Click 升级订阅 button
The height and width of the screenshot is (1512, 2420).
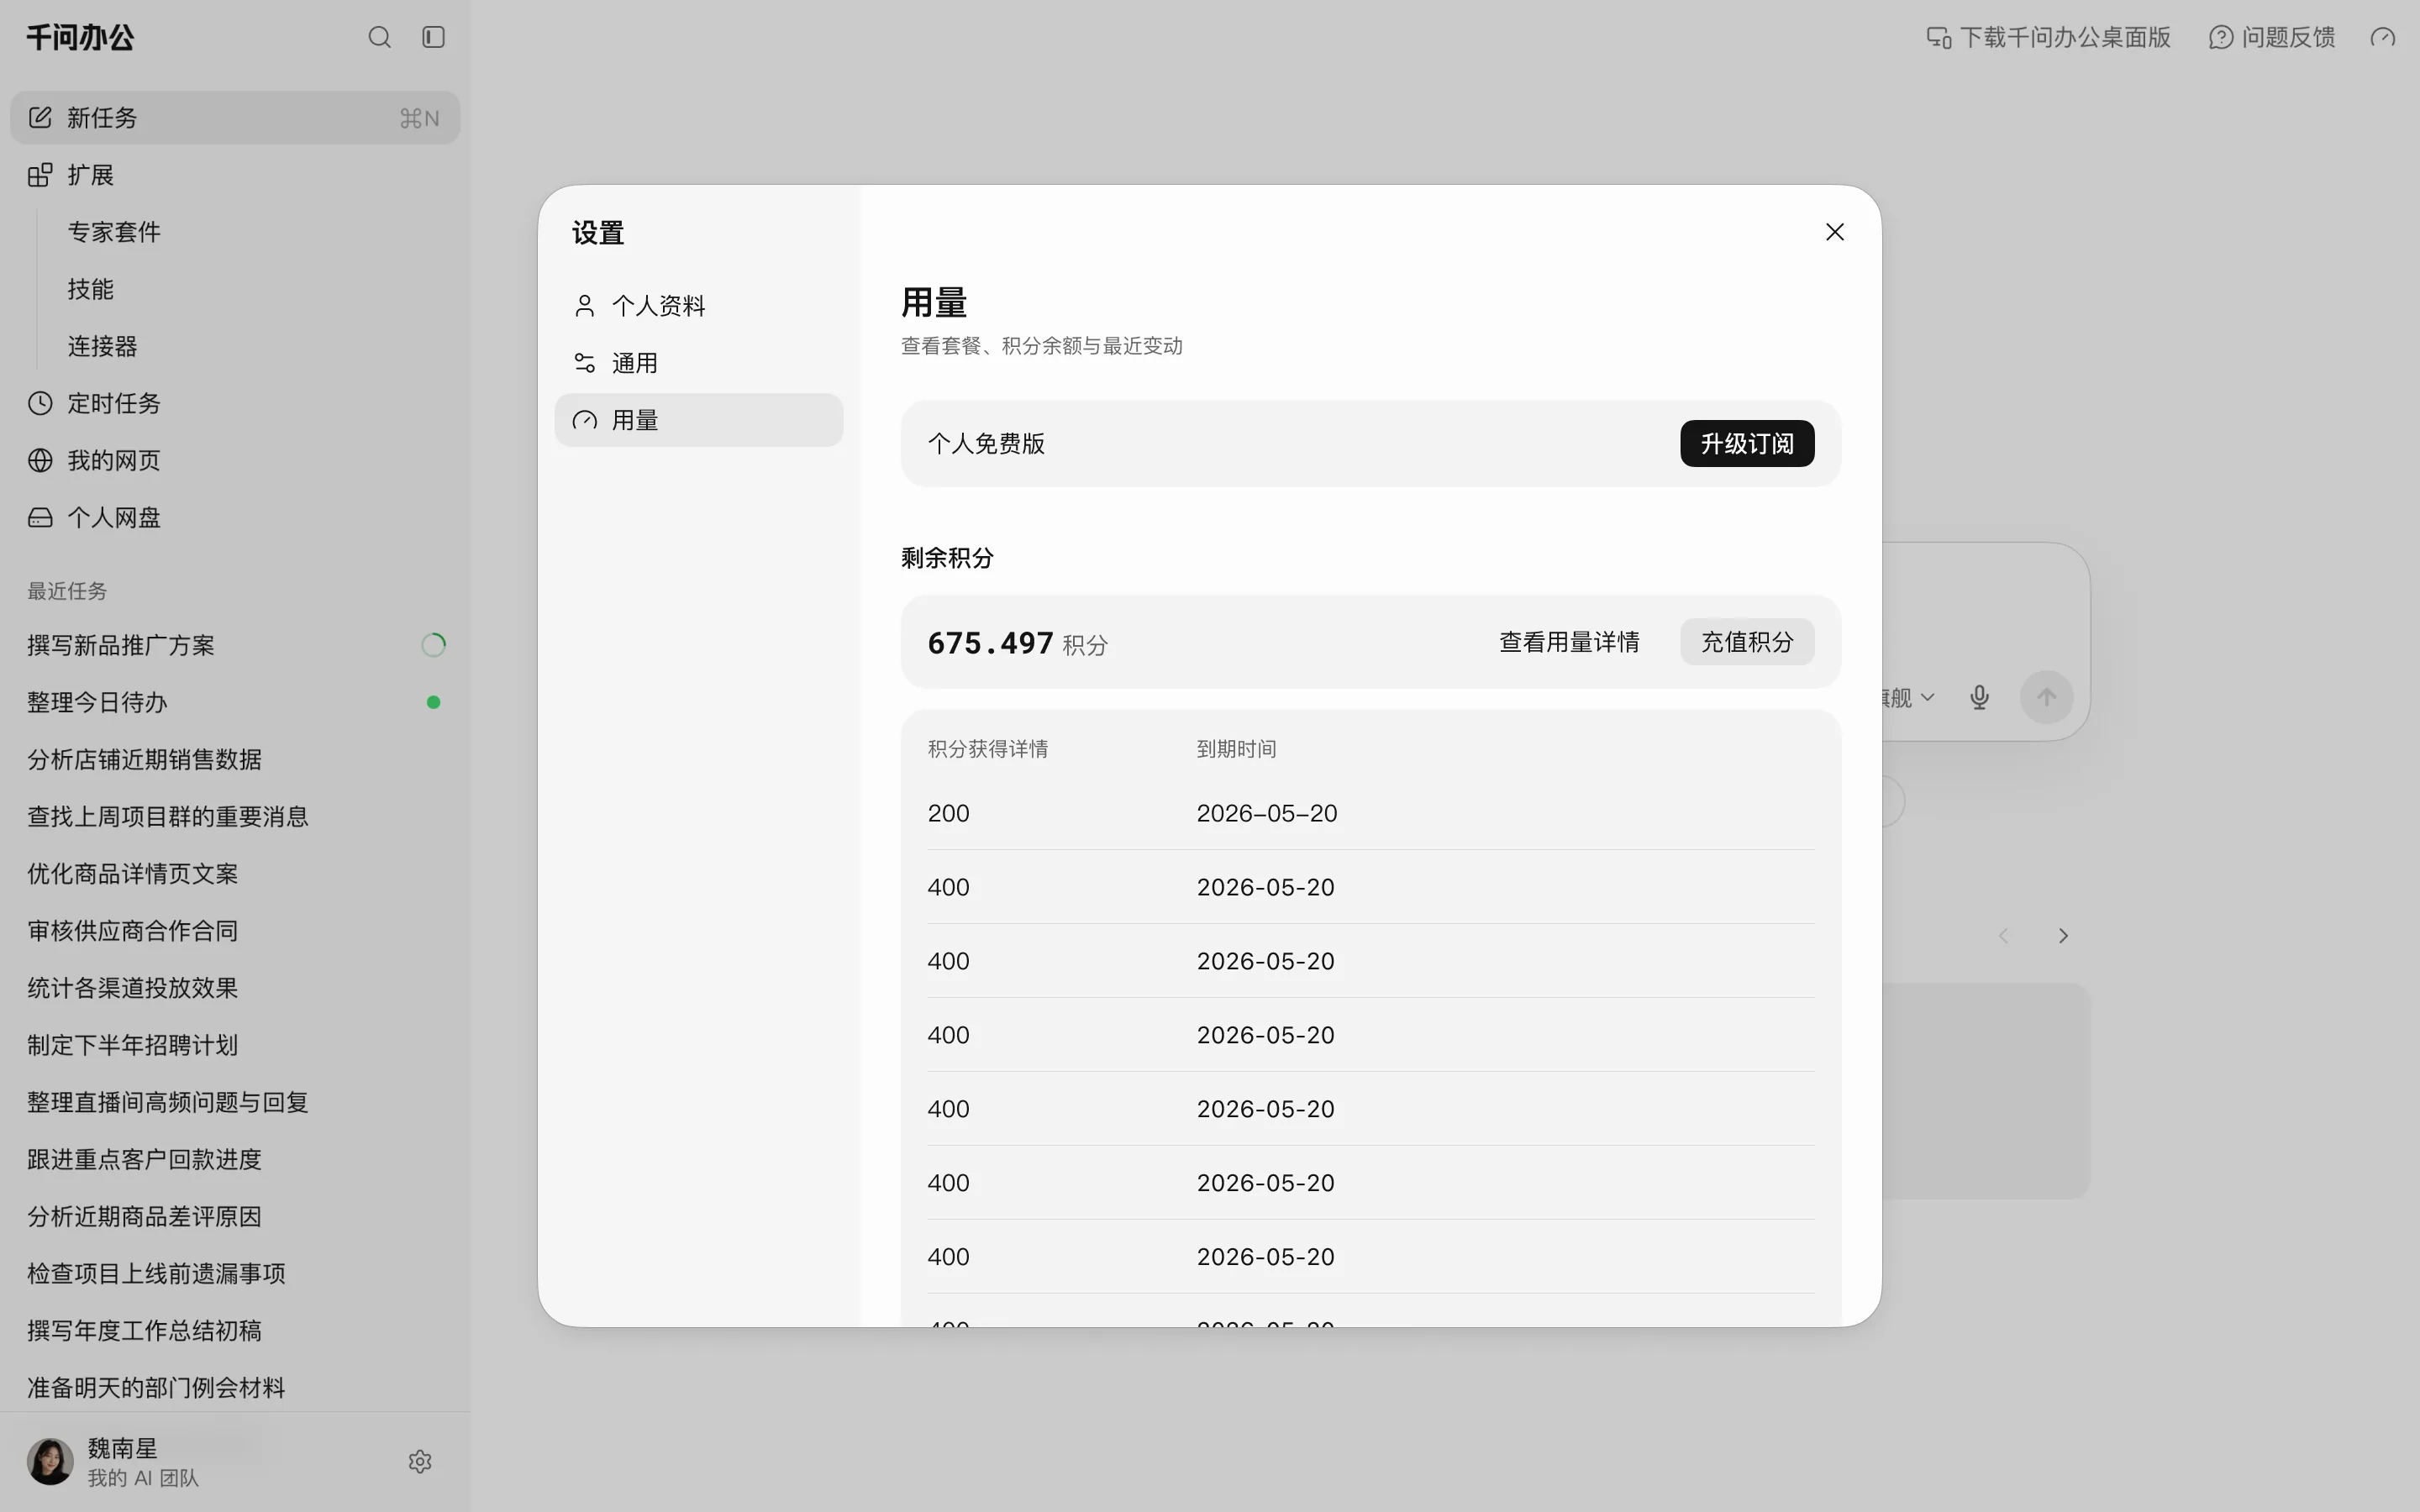click(x=1747, y=443)
